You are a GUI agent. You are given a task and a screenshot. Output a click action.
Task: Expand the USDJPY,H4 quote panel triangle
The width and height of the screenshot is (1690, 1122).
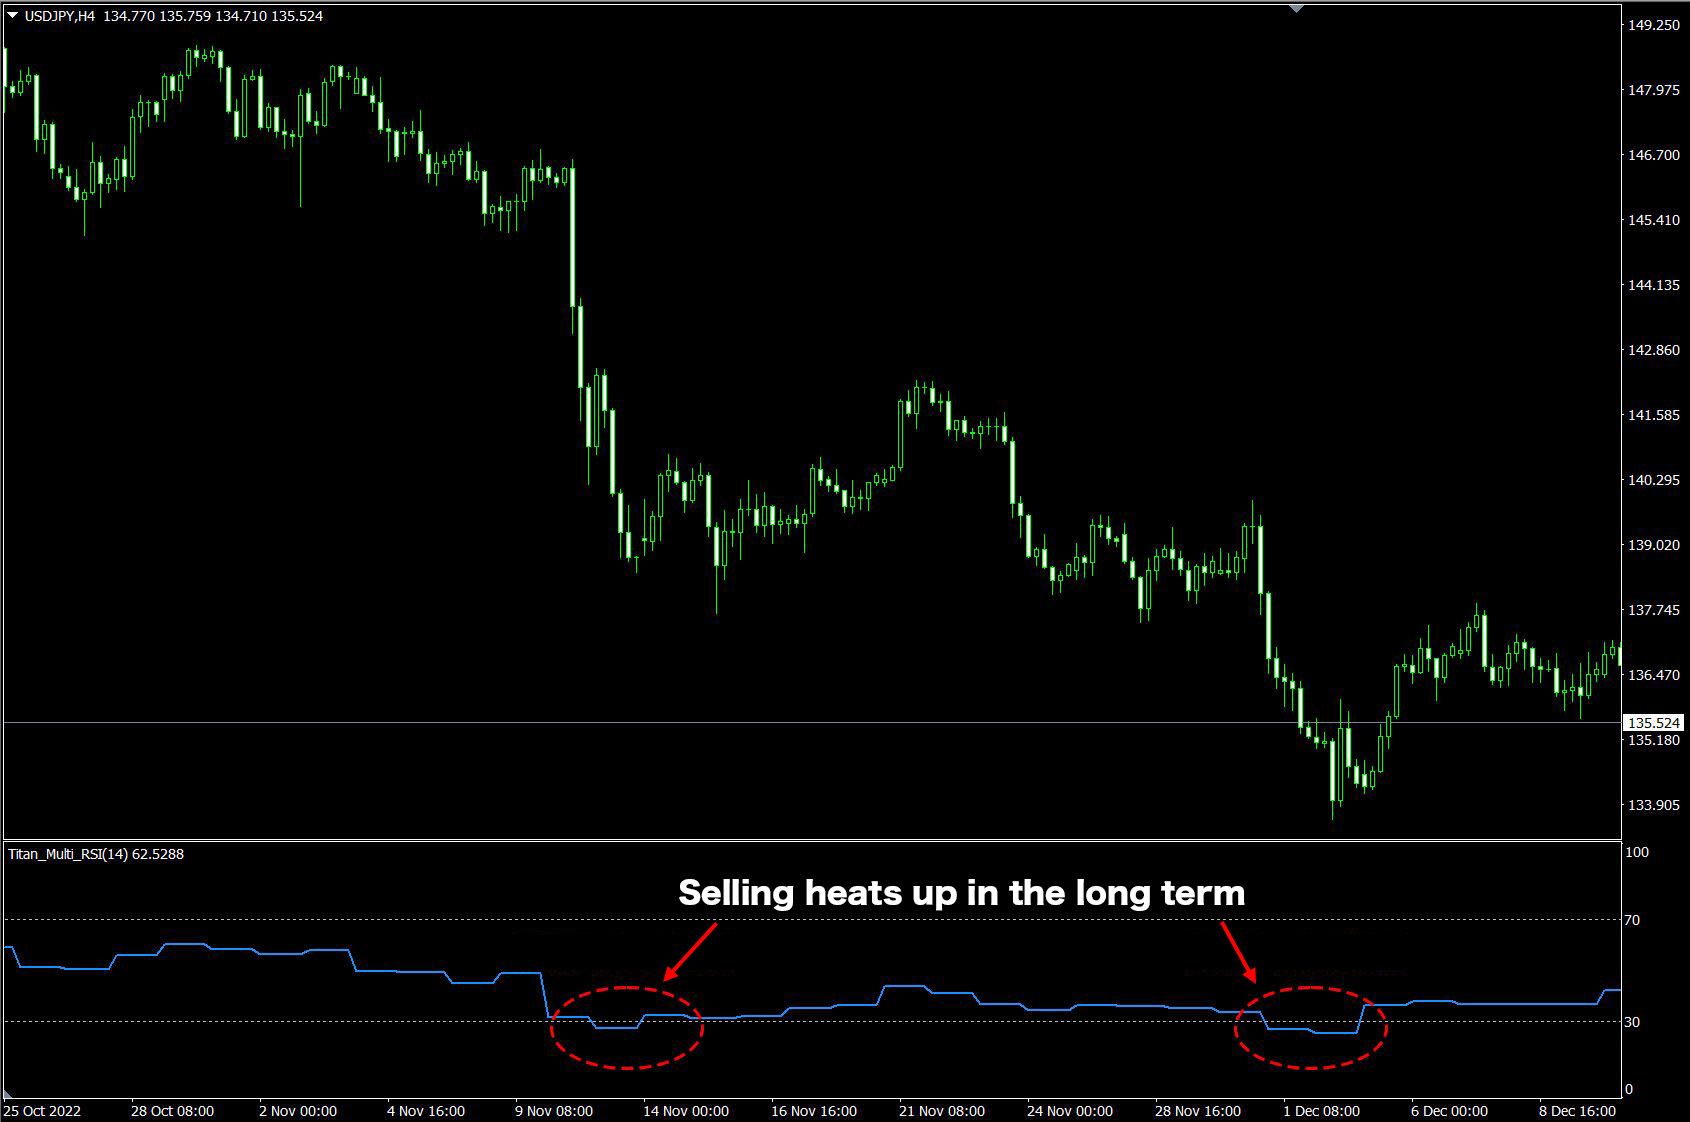12,15
